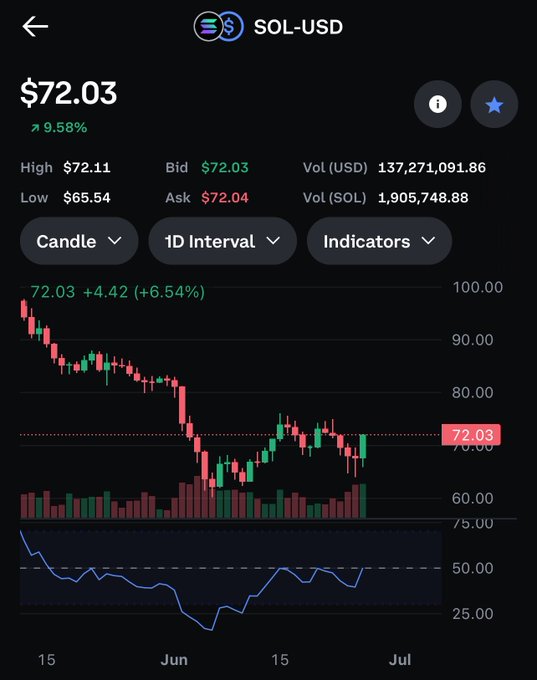The width and height of the screenshot is (537, 680).
Task: Go back using the left arrow
Action: tap(35, 26)
